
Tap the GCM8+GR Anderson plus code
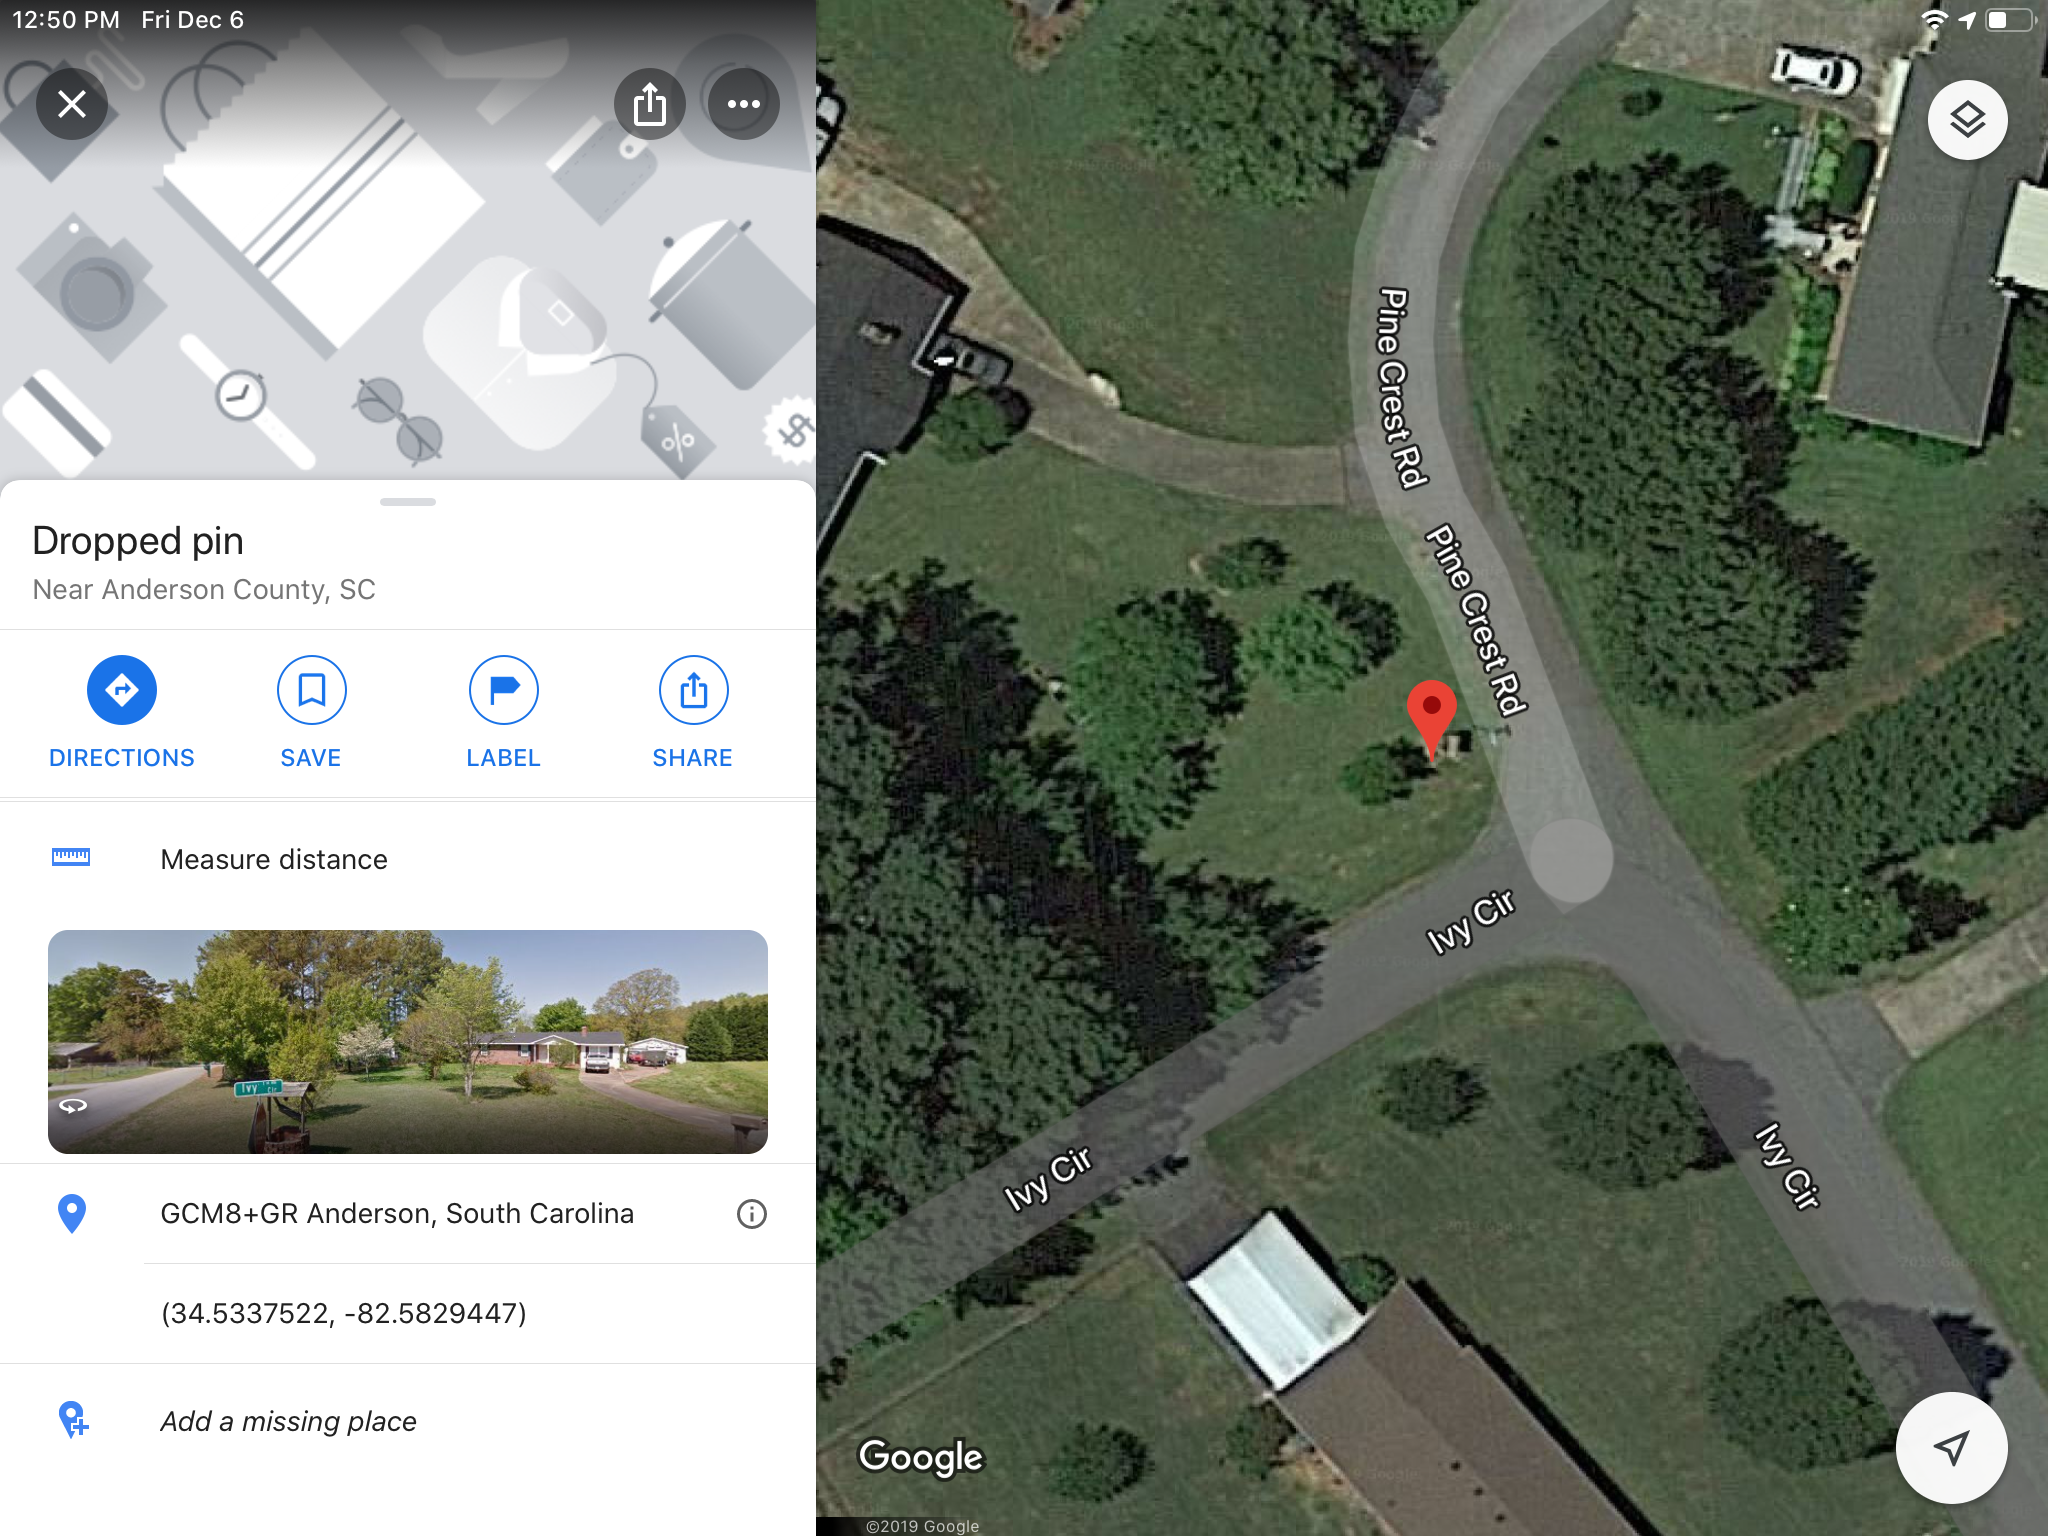point(397,1213)
